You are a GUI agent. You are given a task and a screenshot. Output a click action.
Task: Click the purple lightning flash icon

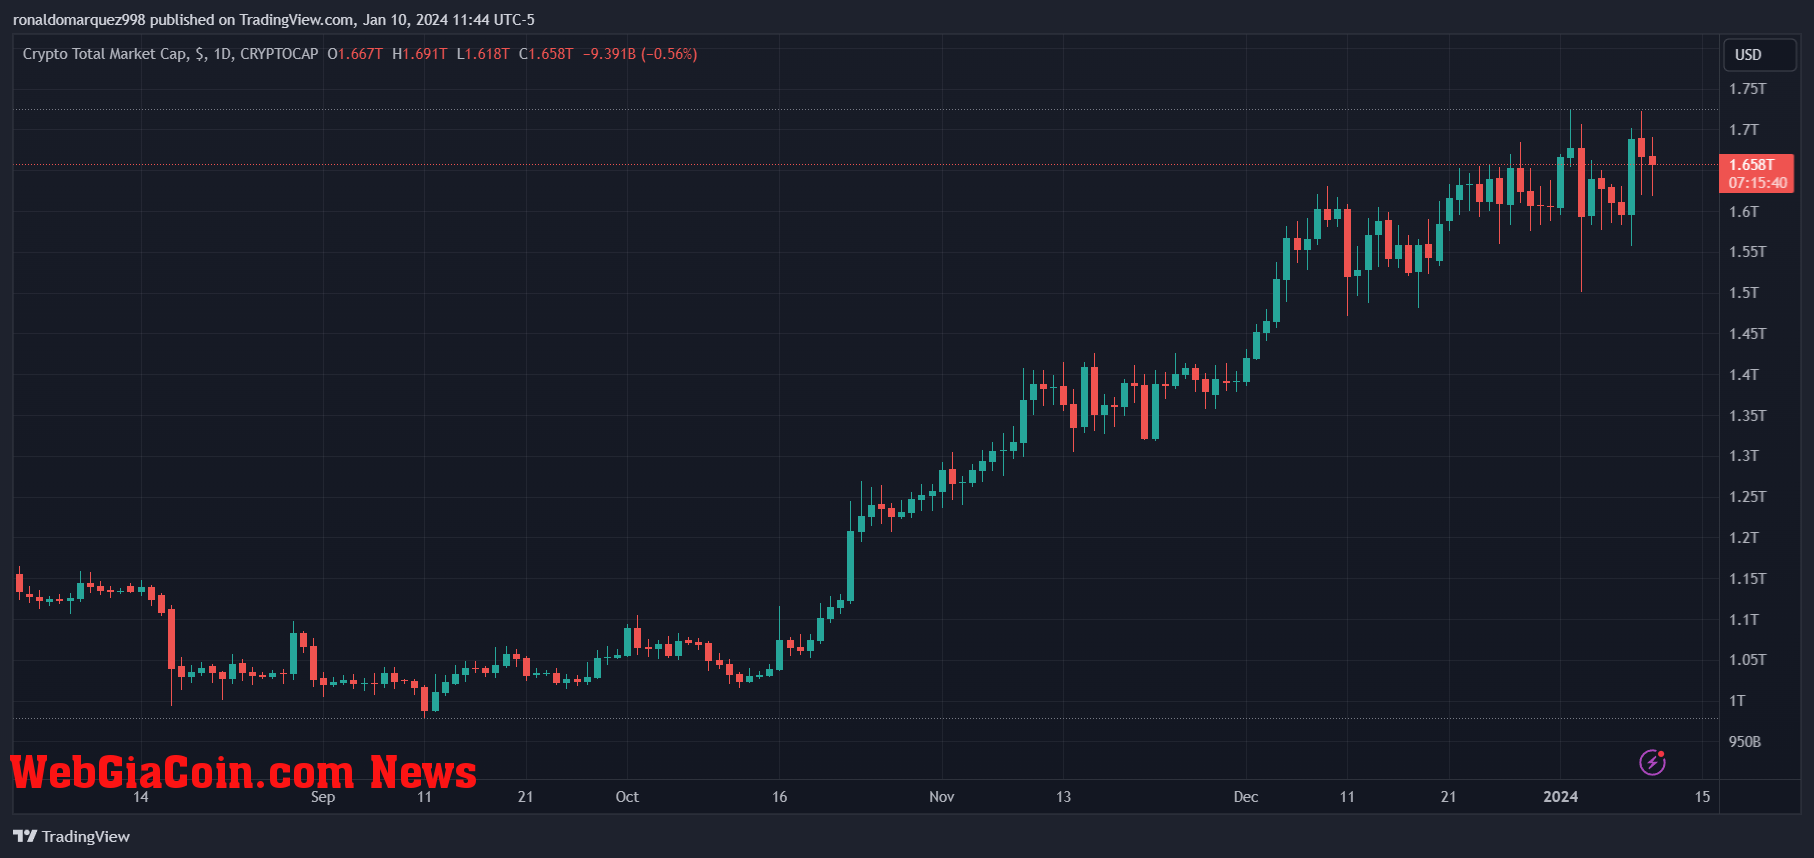click(1653, 762)
